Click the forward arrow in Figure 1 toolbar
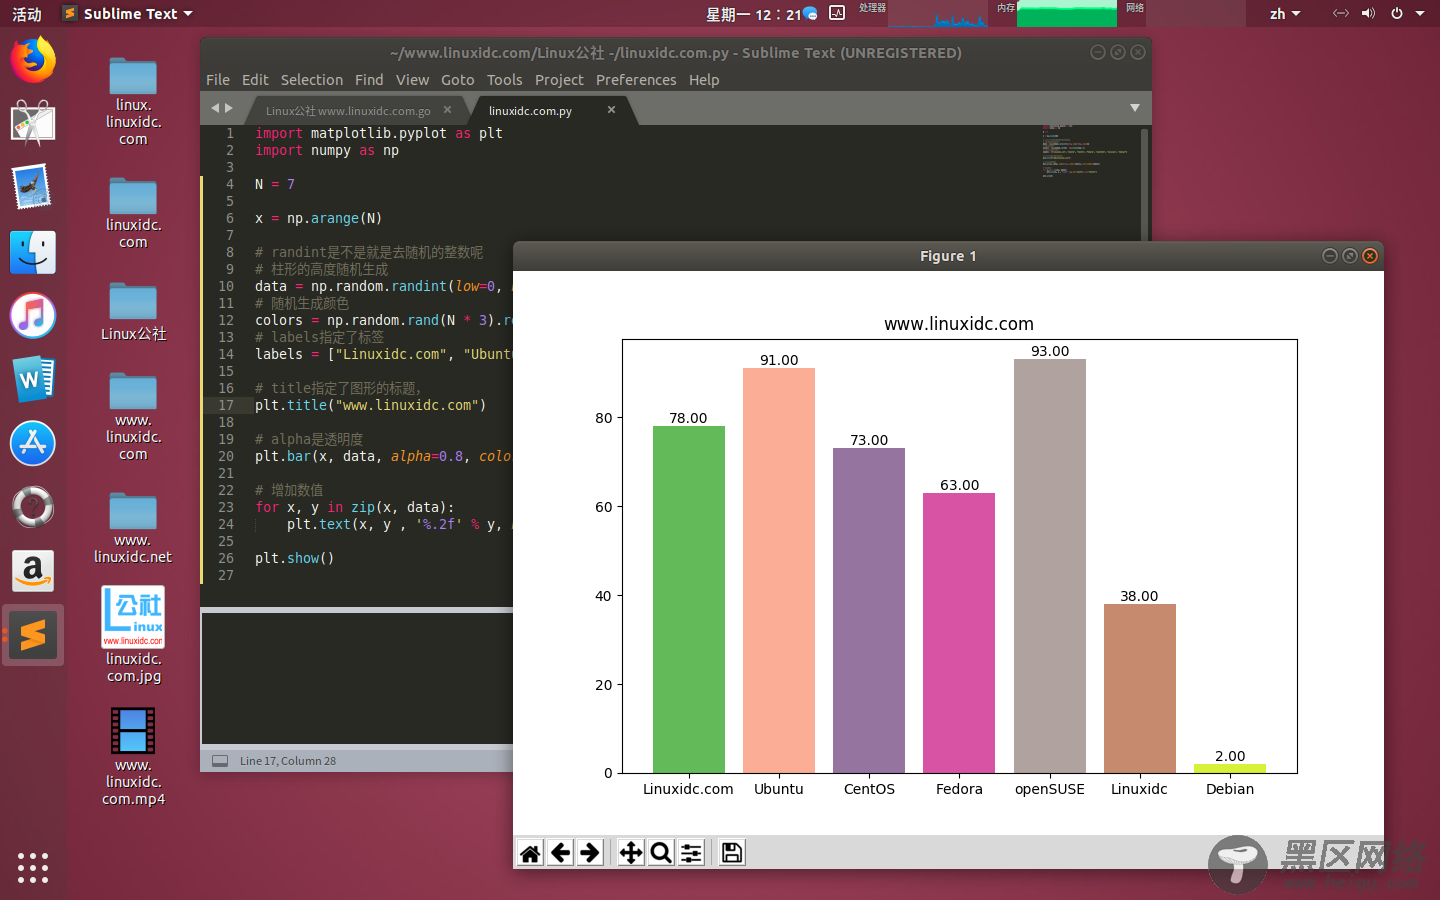This screenshot has width=1440, height=900. (x=591, y=853)
